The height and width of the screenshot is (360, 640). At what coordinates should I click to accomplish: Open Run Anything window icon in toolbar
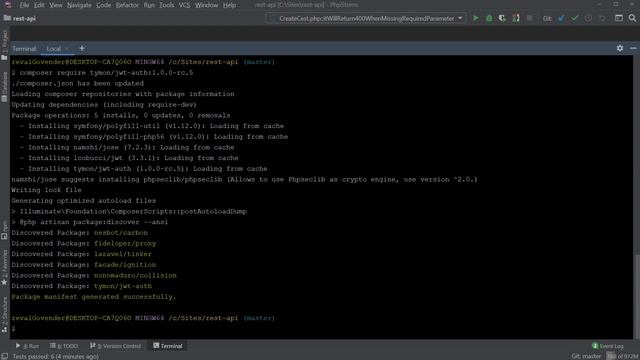point(619,18)
